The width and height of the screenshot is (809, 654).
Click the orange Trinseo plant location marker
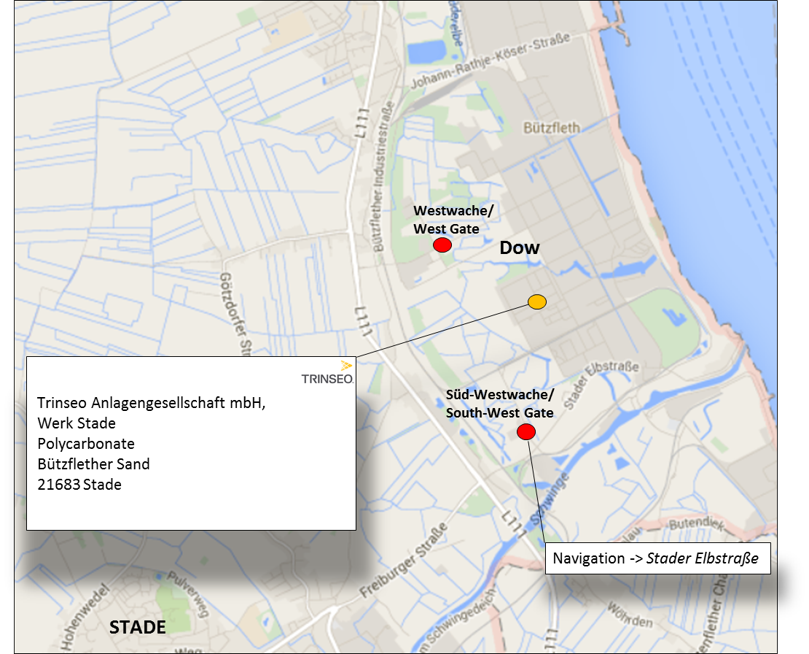537,301
